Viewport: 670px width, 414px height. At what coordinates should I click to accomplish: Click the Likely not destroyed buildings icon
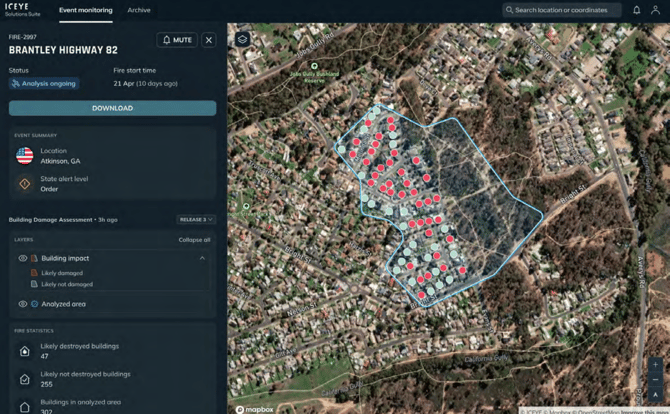(25, 379)
